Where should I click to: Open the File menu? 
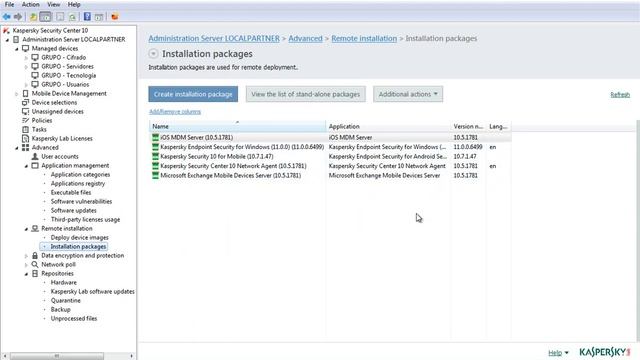(9, 4)
